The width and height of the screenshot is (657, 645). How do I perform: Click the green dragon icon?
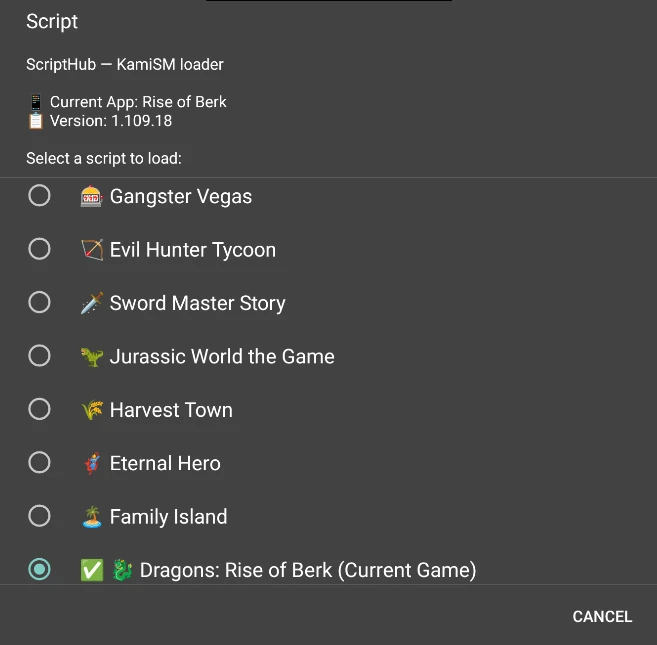[x=122, y=570]
